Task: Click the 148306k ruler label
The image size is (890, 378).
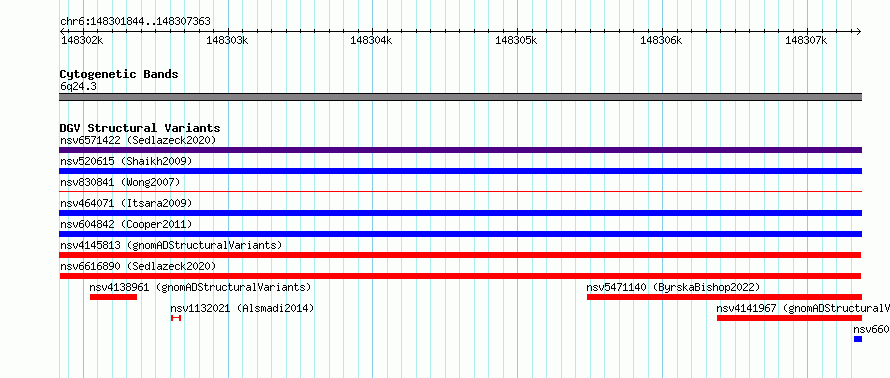Action: [661, 40]
